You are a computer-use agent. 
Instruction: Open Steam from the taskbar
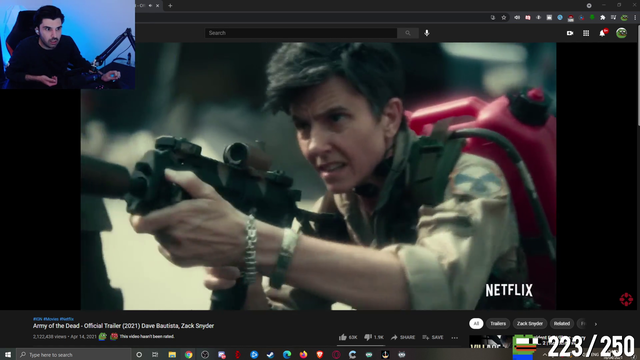tap(270, 355)
